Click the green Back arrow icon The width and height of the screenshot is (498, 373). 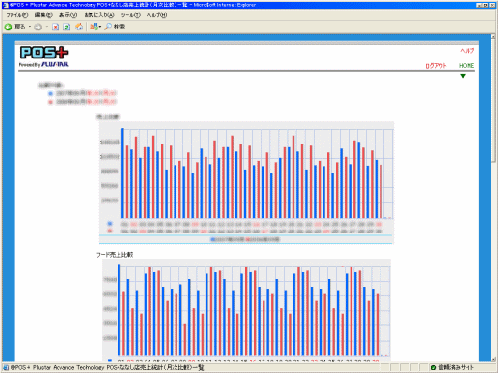click(8, 27)
